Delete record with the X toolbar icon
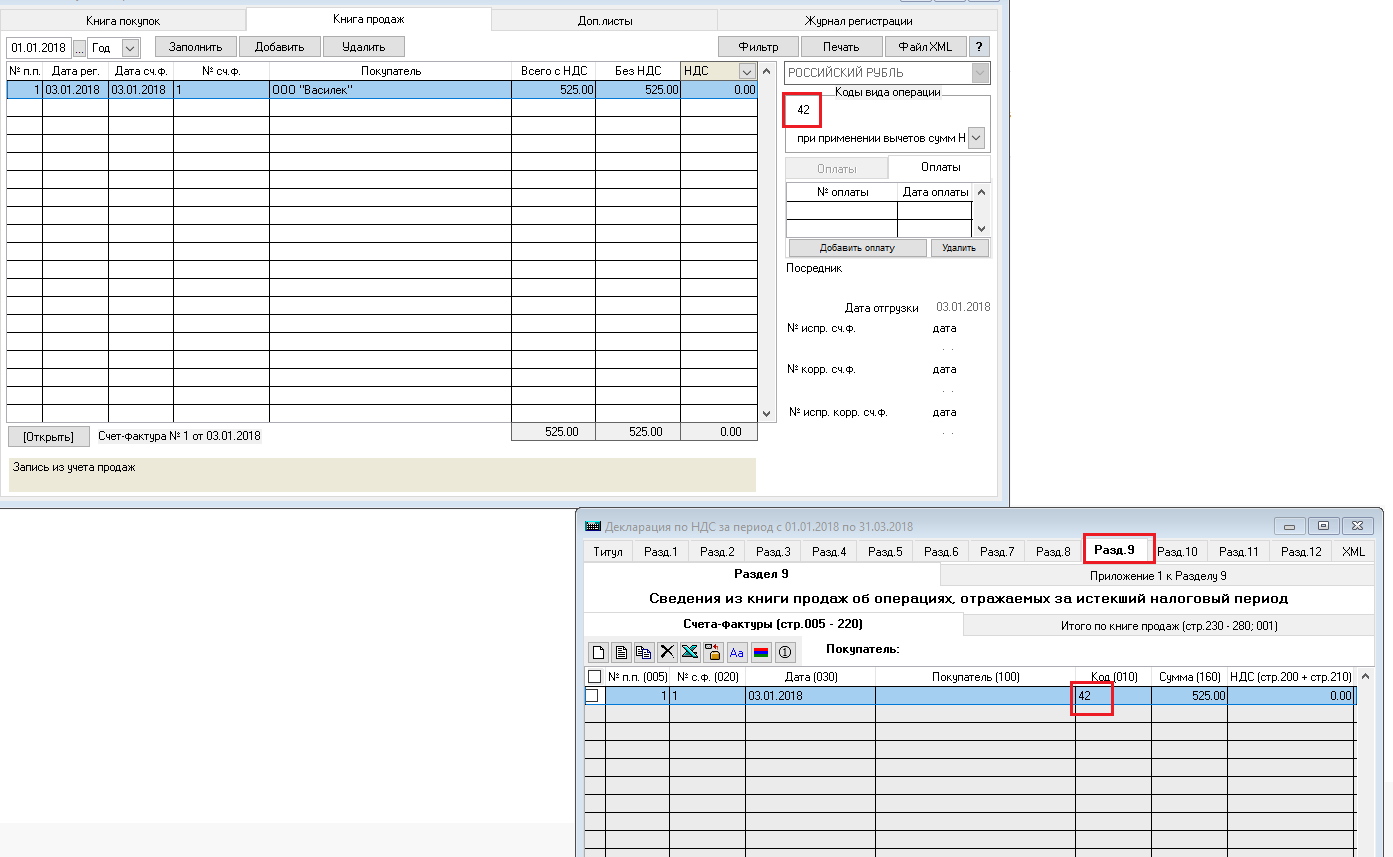This screenshot has height=857, width=1393. coord(667,652)
